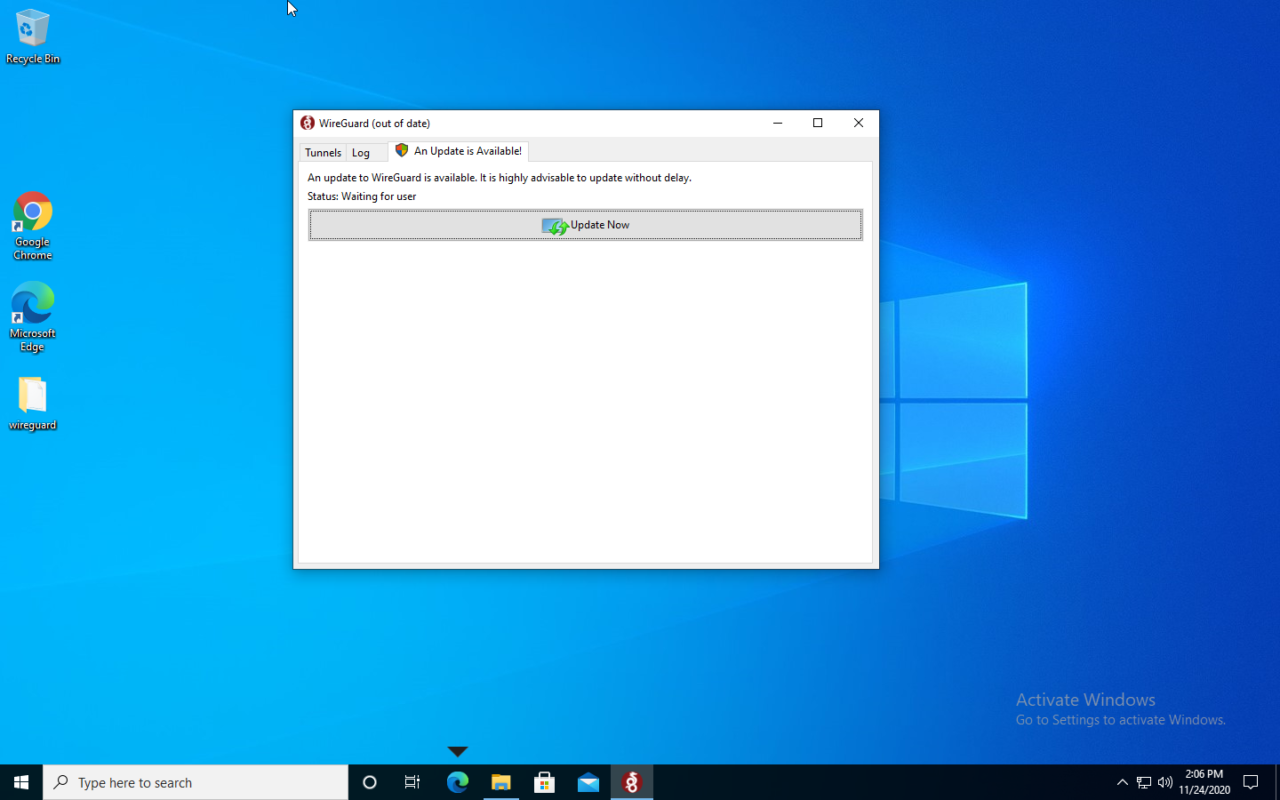Click the taskbar search box
This screenshot has width=1280, height=800.
coord(196,782)
